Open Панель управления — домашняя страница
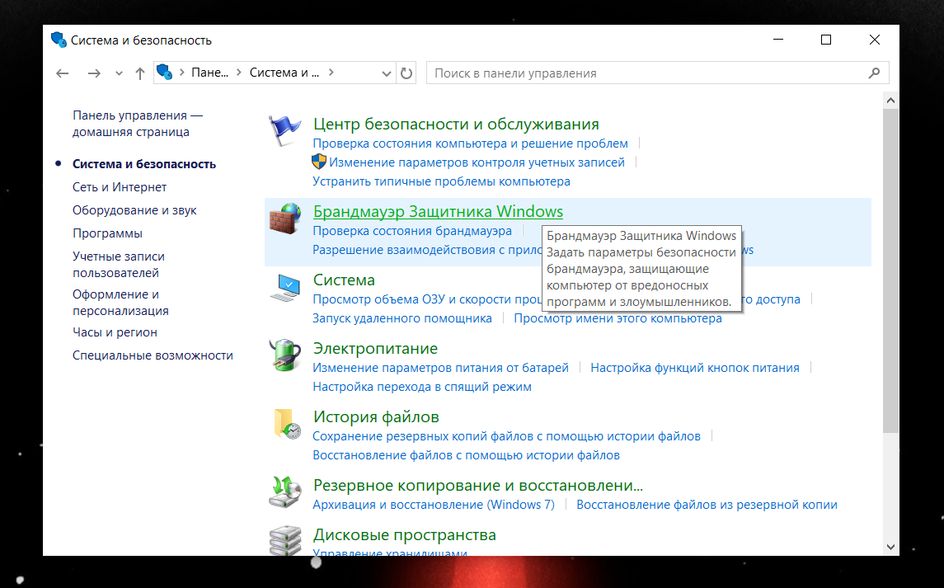This screenshot has width=944, height=588. coord(137,123)
